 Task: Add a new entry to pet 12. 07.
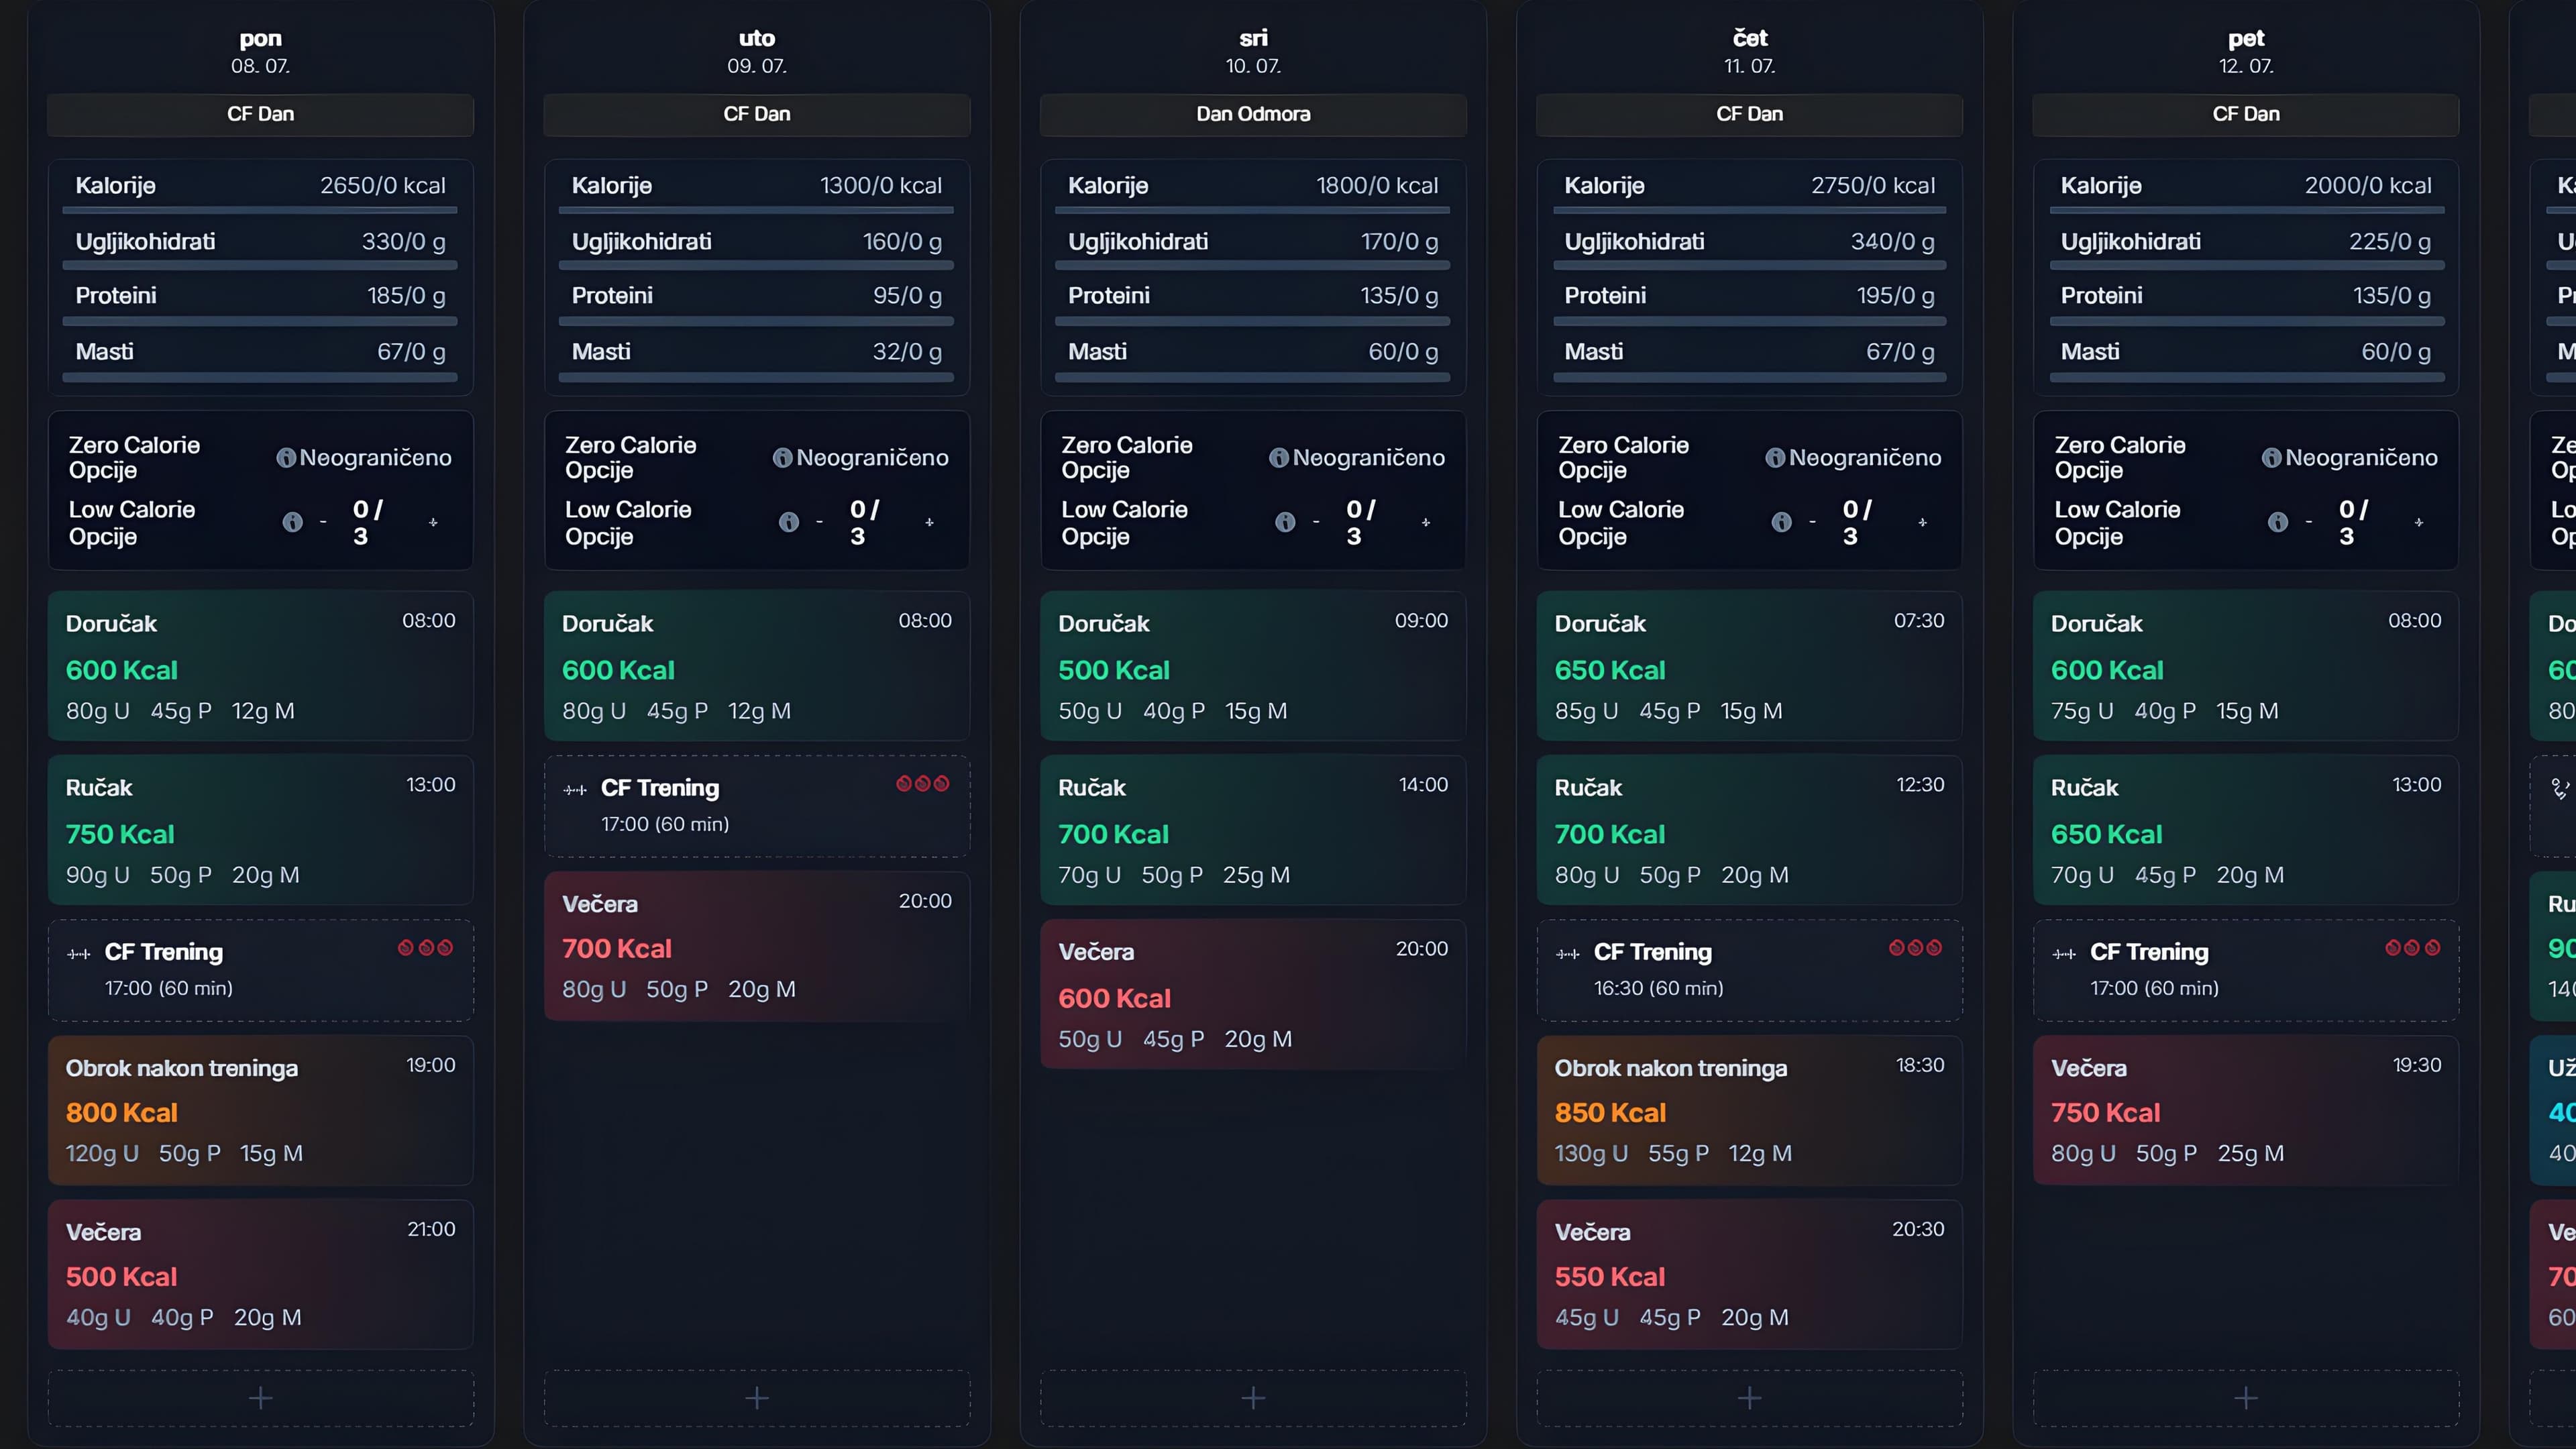coord(2246,1397)
